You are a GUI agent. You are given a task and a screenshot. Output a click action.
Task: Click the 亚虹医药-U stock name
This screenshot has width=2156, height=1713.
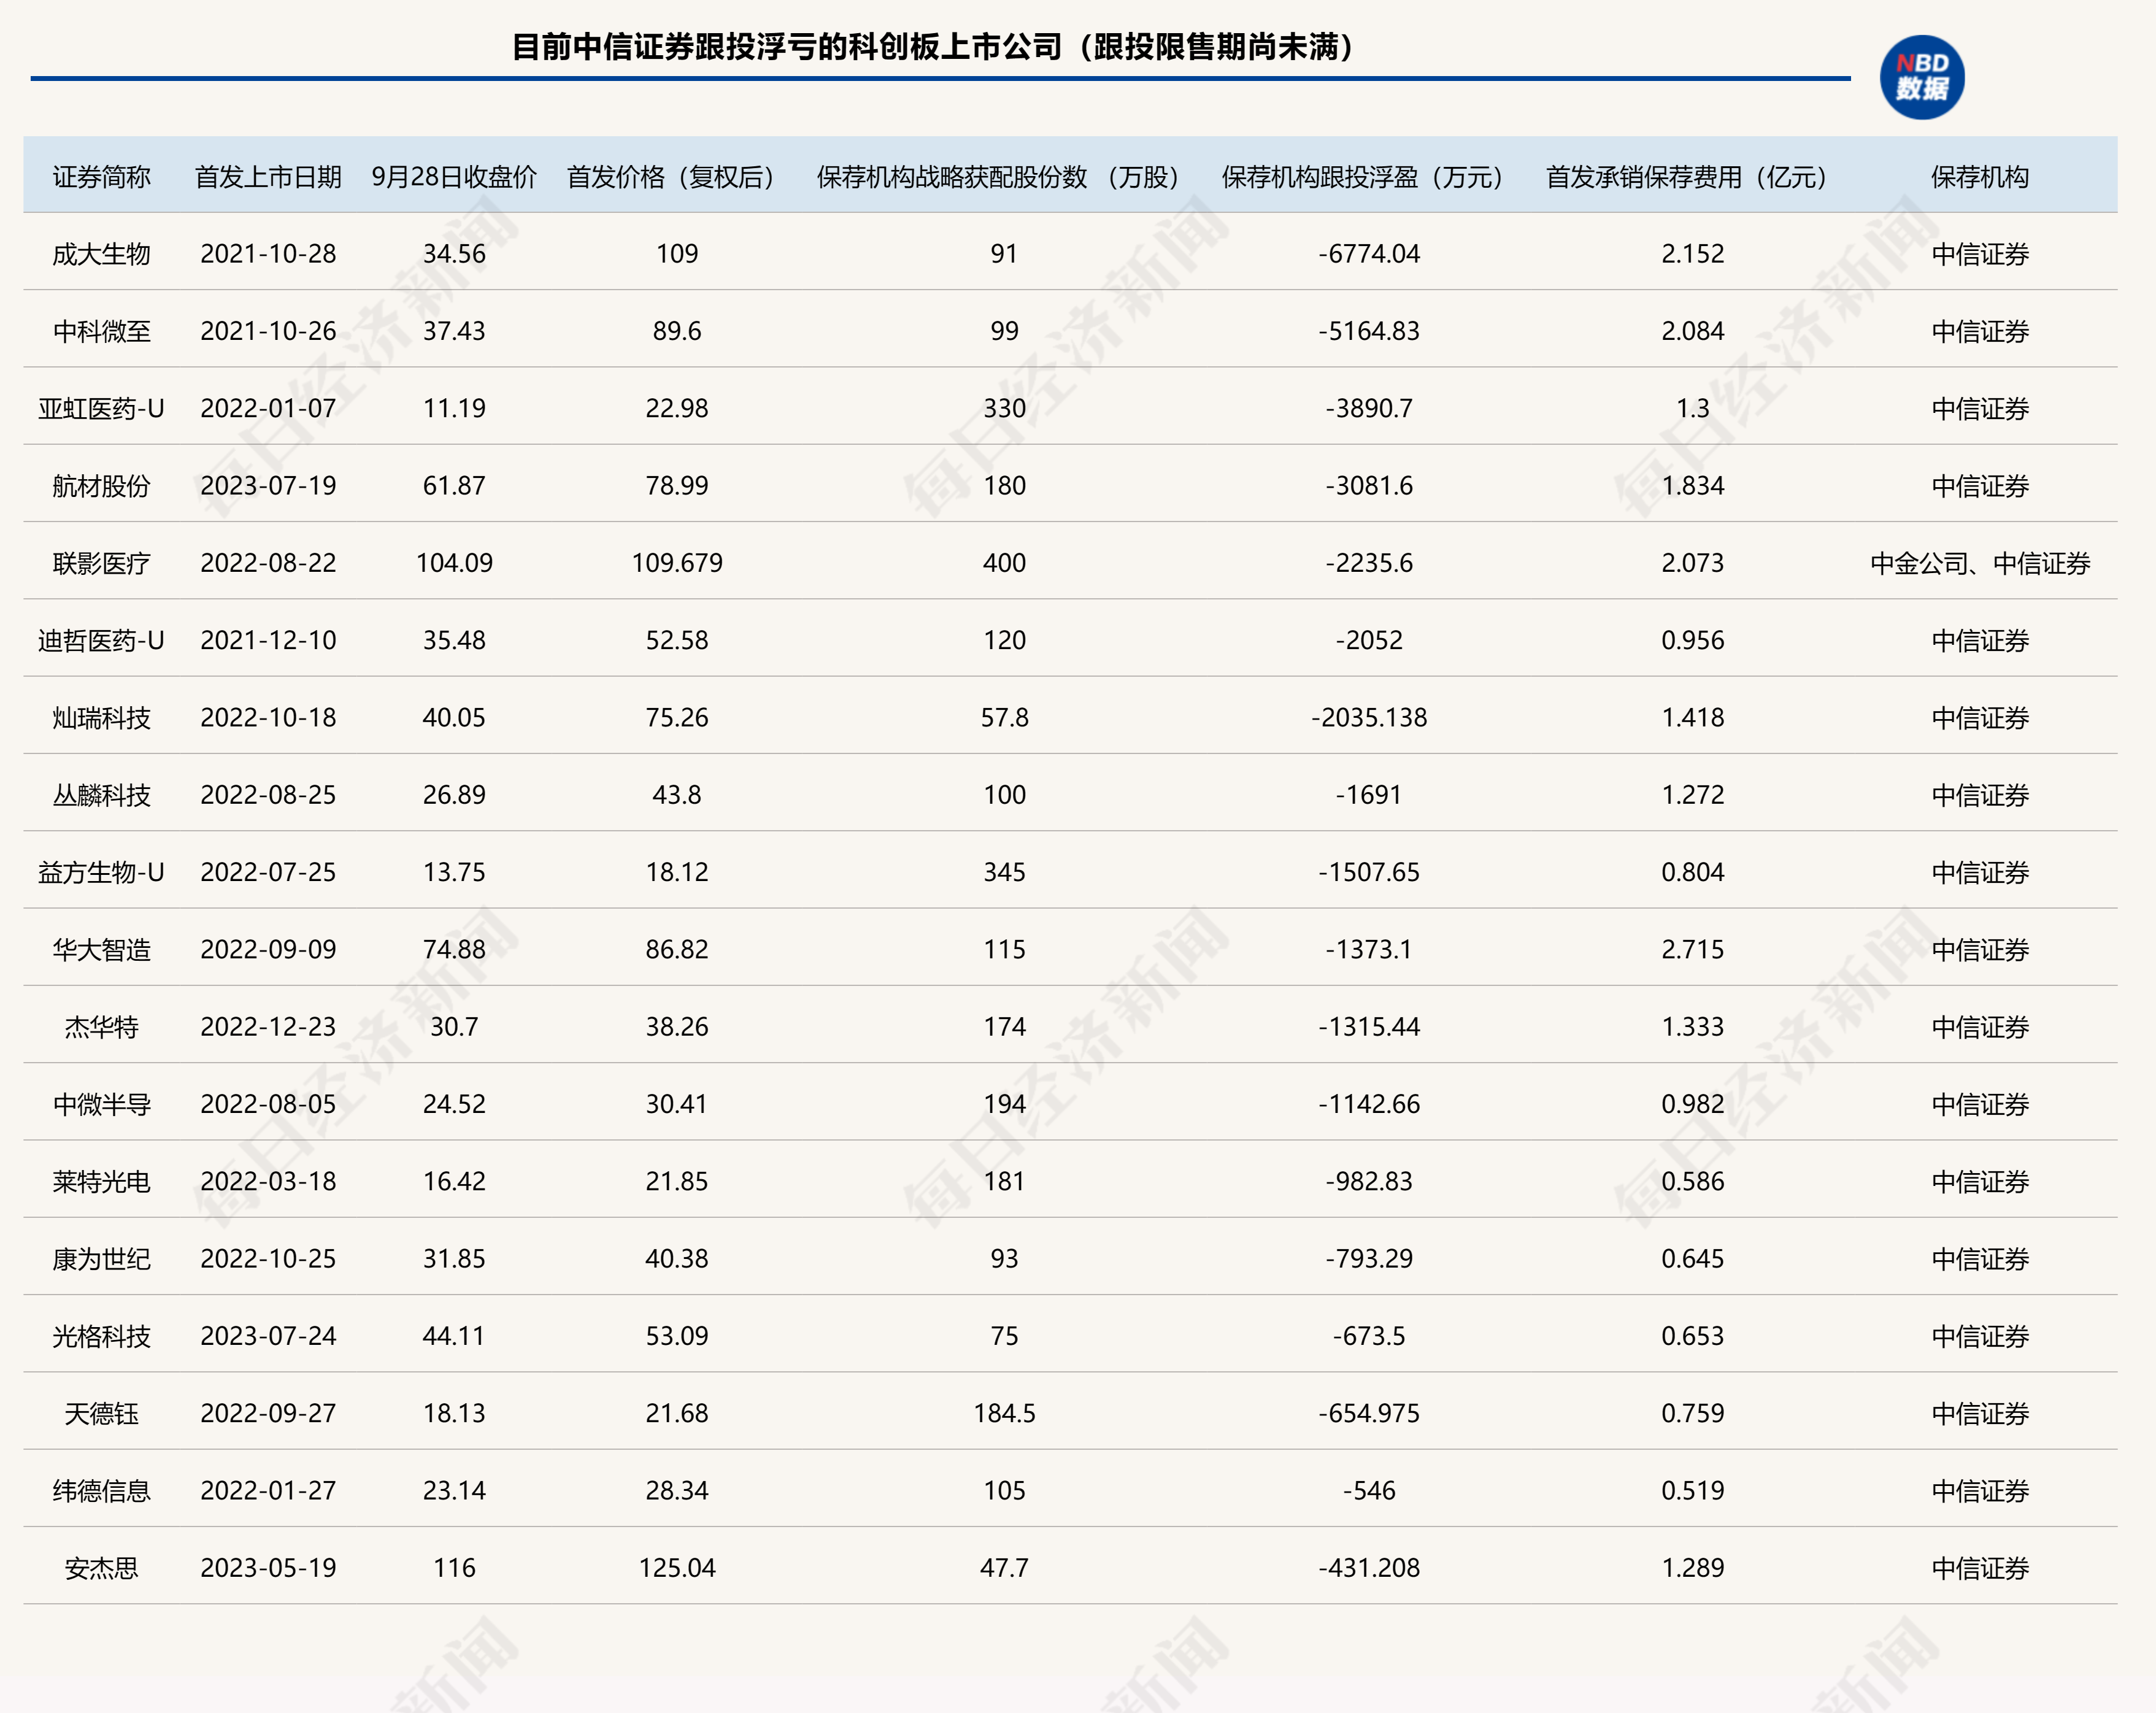pos(101,408)
